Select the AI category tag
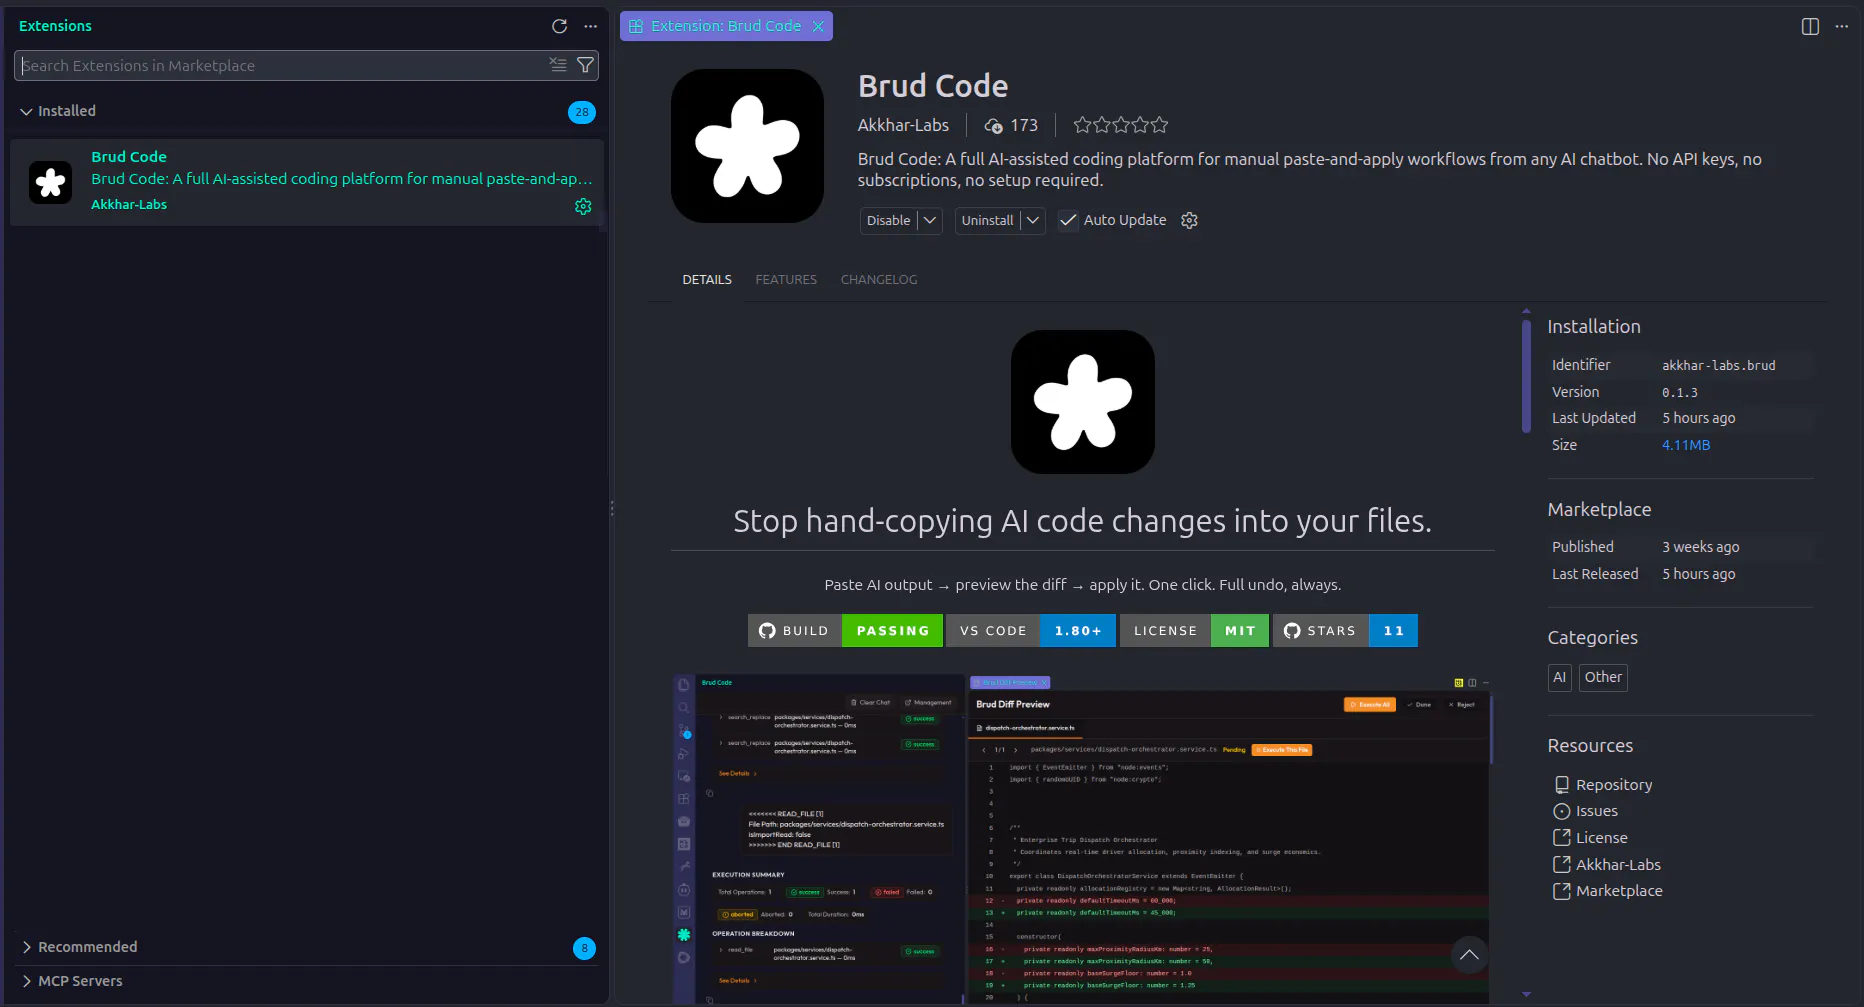This screenshot has height=1007, width=1864. [1560, 677]
